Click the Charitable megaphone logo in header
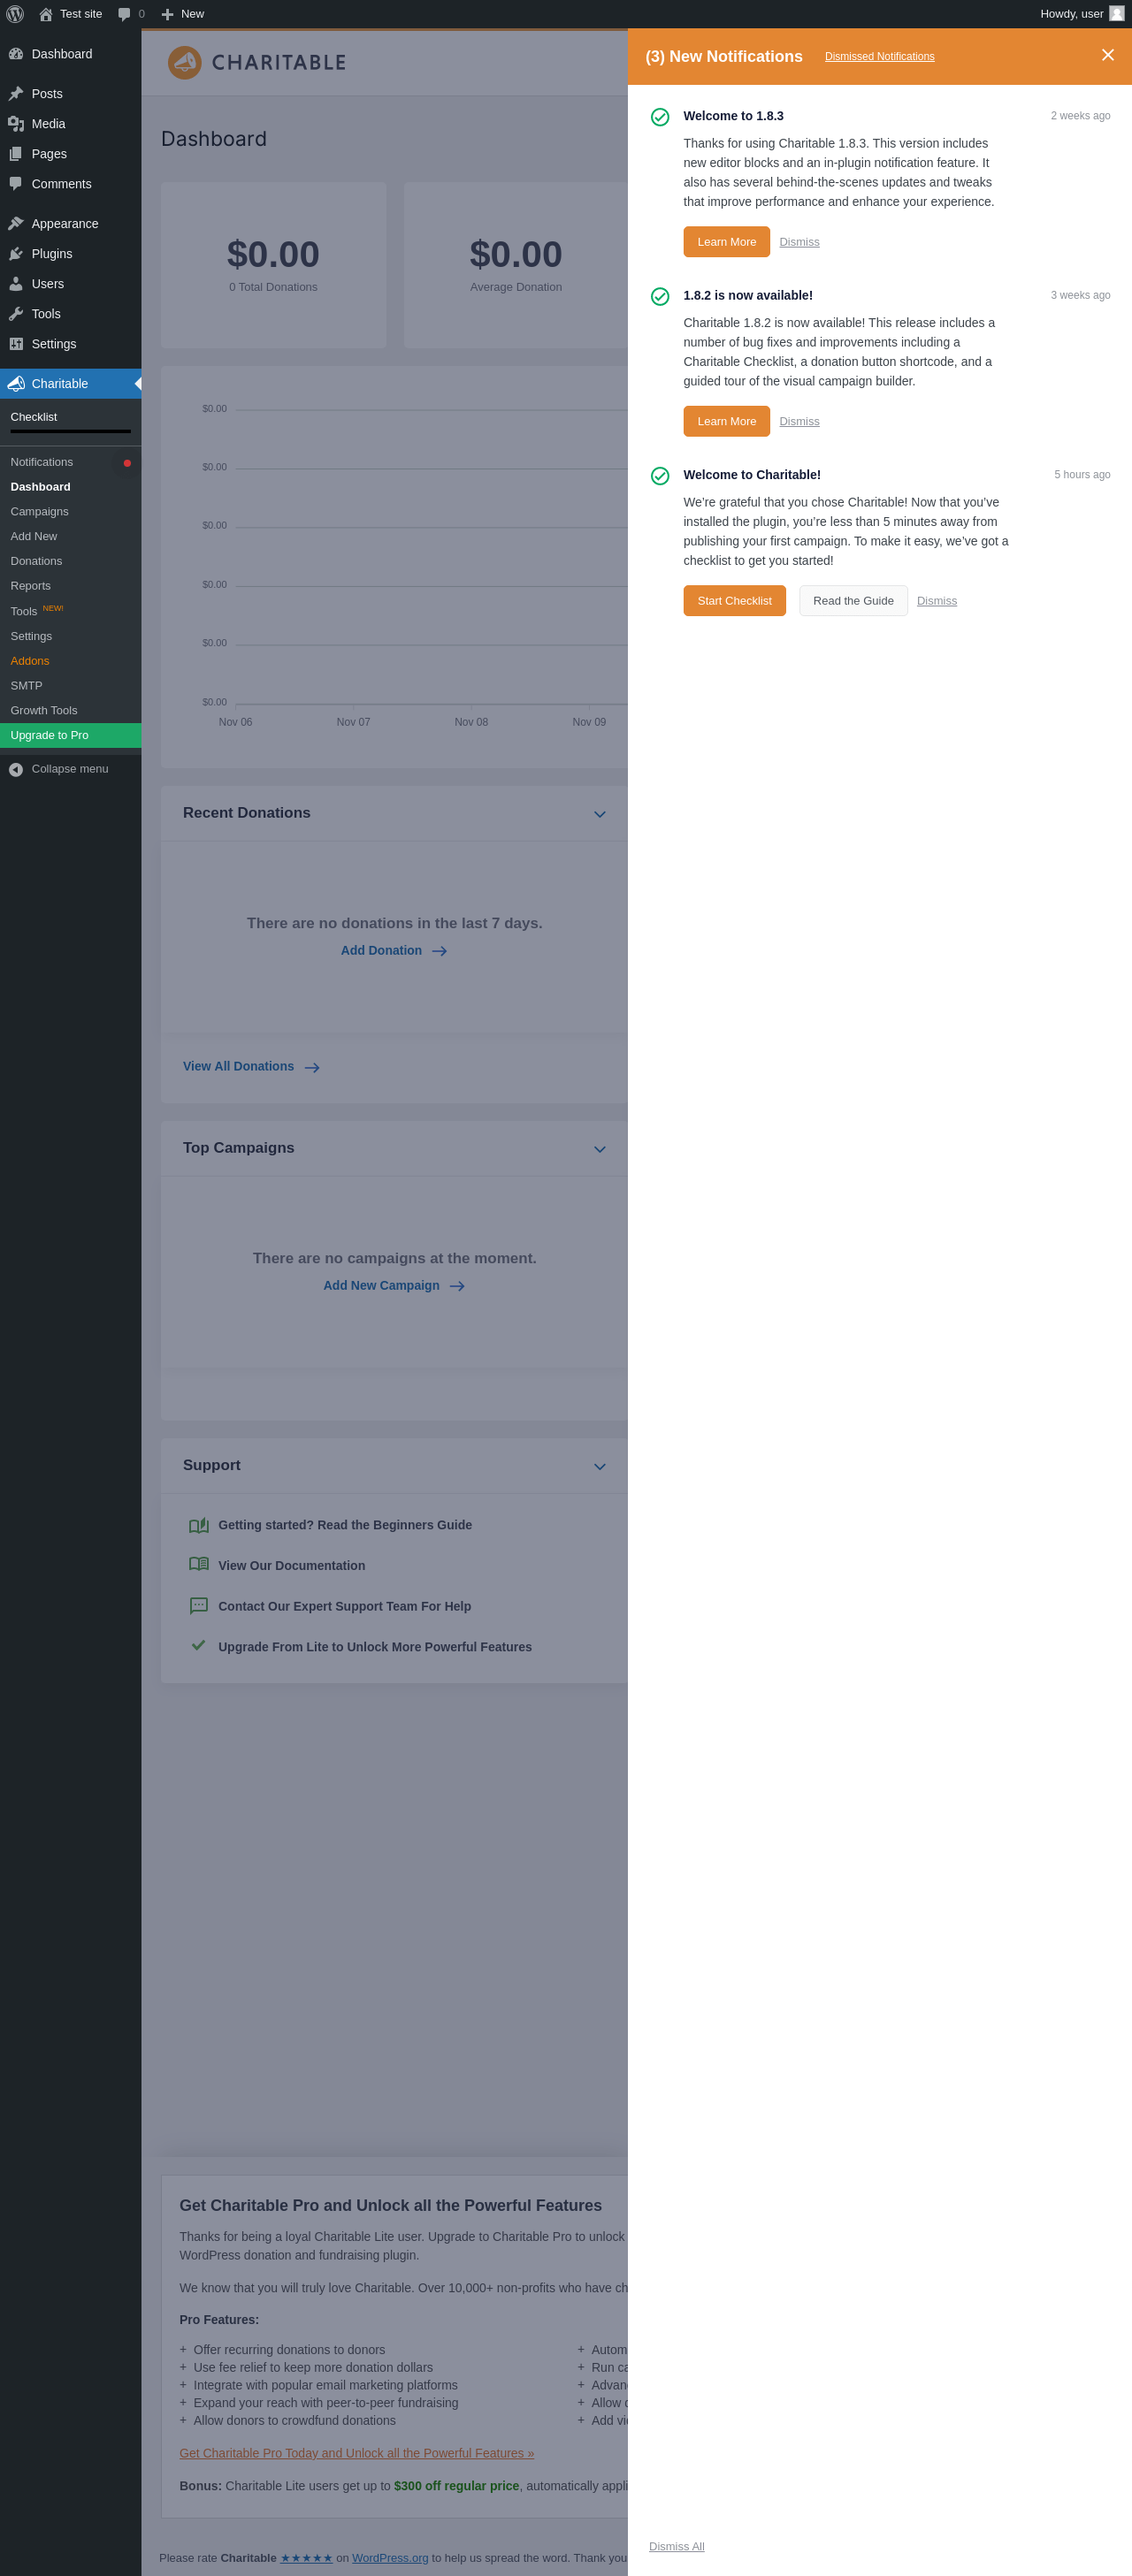 tap(184, 62)
